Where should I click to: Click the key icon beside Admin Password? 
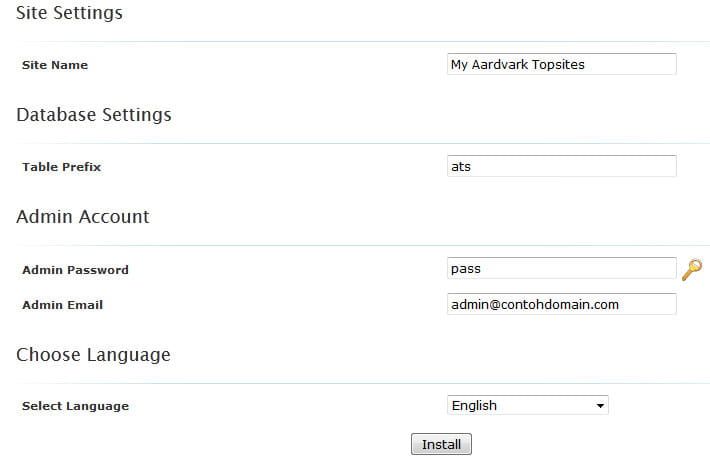(x=691, y=269)
